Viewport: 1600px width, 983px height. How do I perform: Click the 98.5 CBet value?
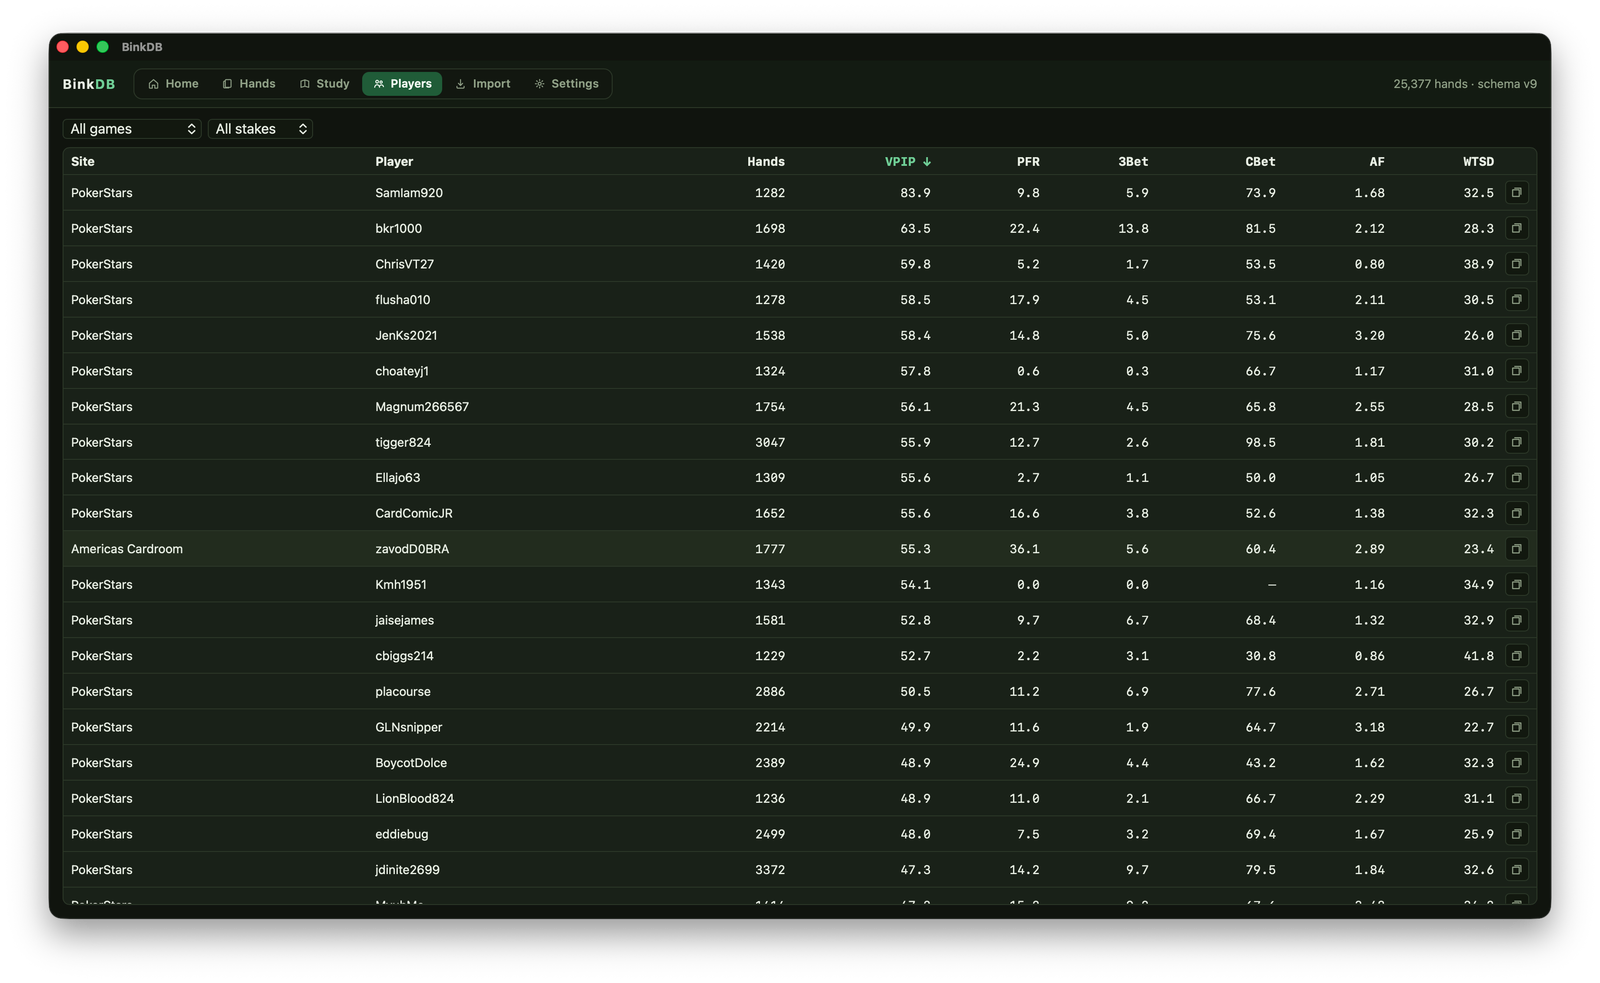click(1260, 442)
